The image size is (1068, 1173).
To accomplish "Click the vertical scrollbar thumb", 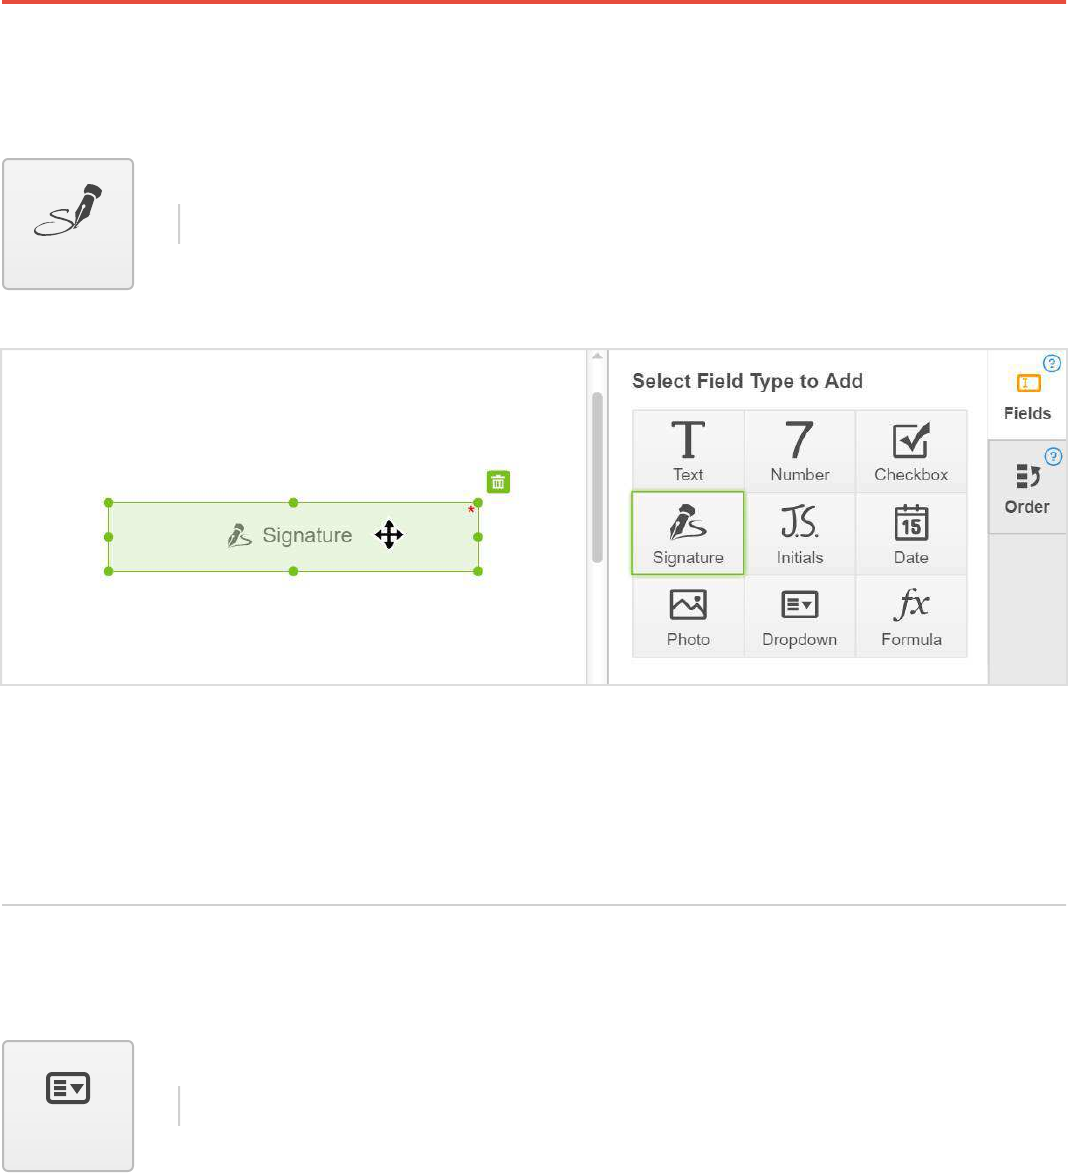I will coord(597,475).
